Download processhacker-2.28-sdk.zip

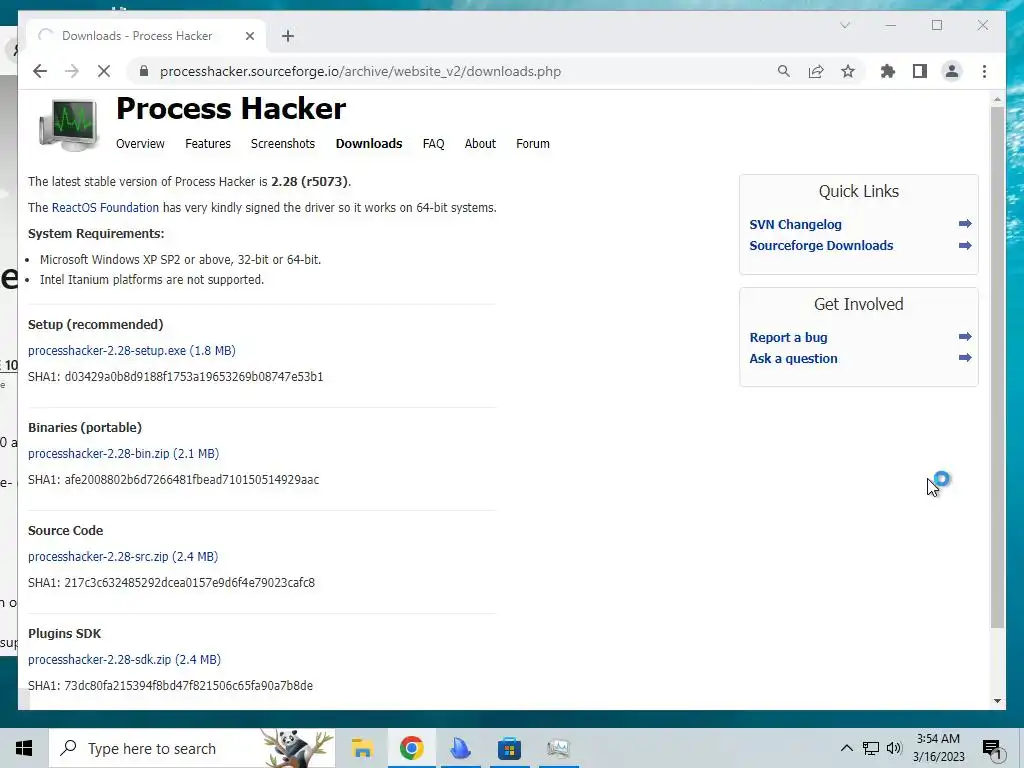click(x=124, y=660)
